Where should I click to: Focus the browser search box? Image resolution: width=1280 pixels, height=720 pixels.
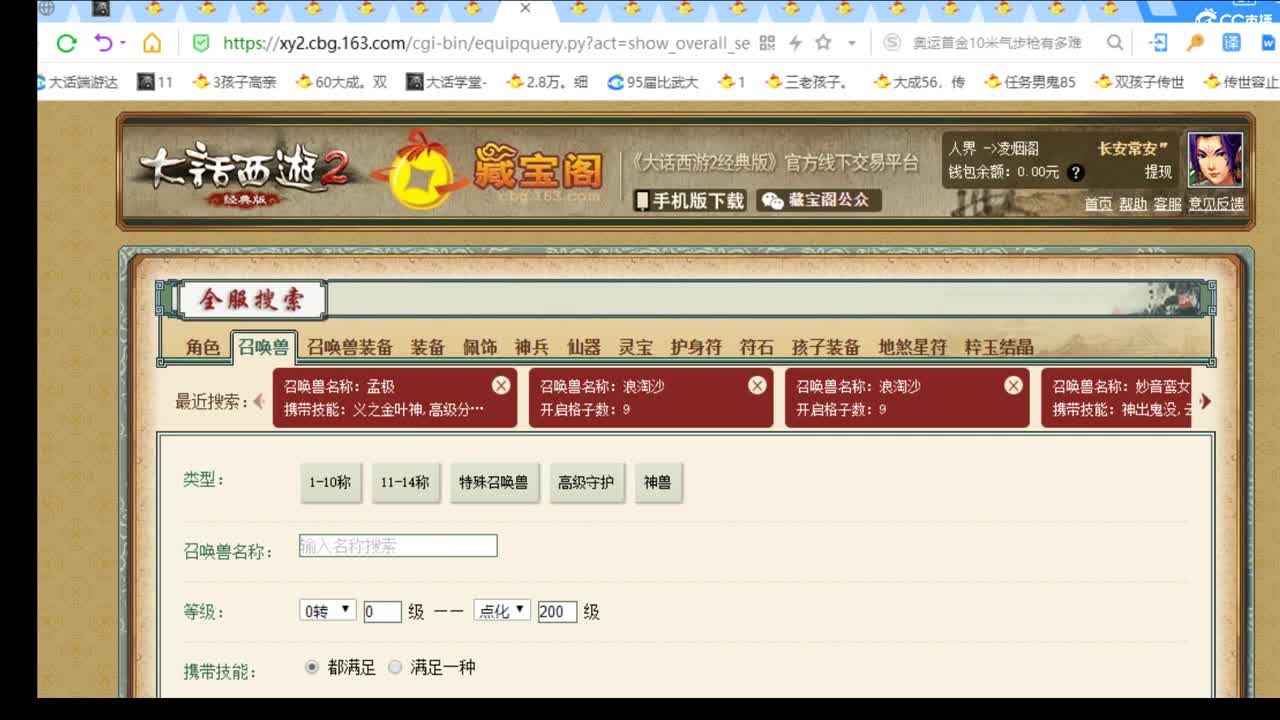(x=996, y=43)
